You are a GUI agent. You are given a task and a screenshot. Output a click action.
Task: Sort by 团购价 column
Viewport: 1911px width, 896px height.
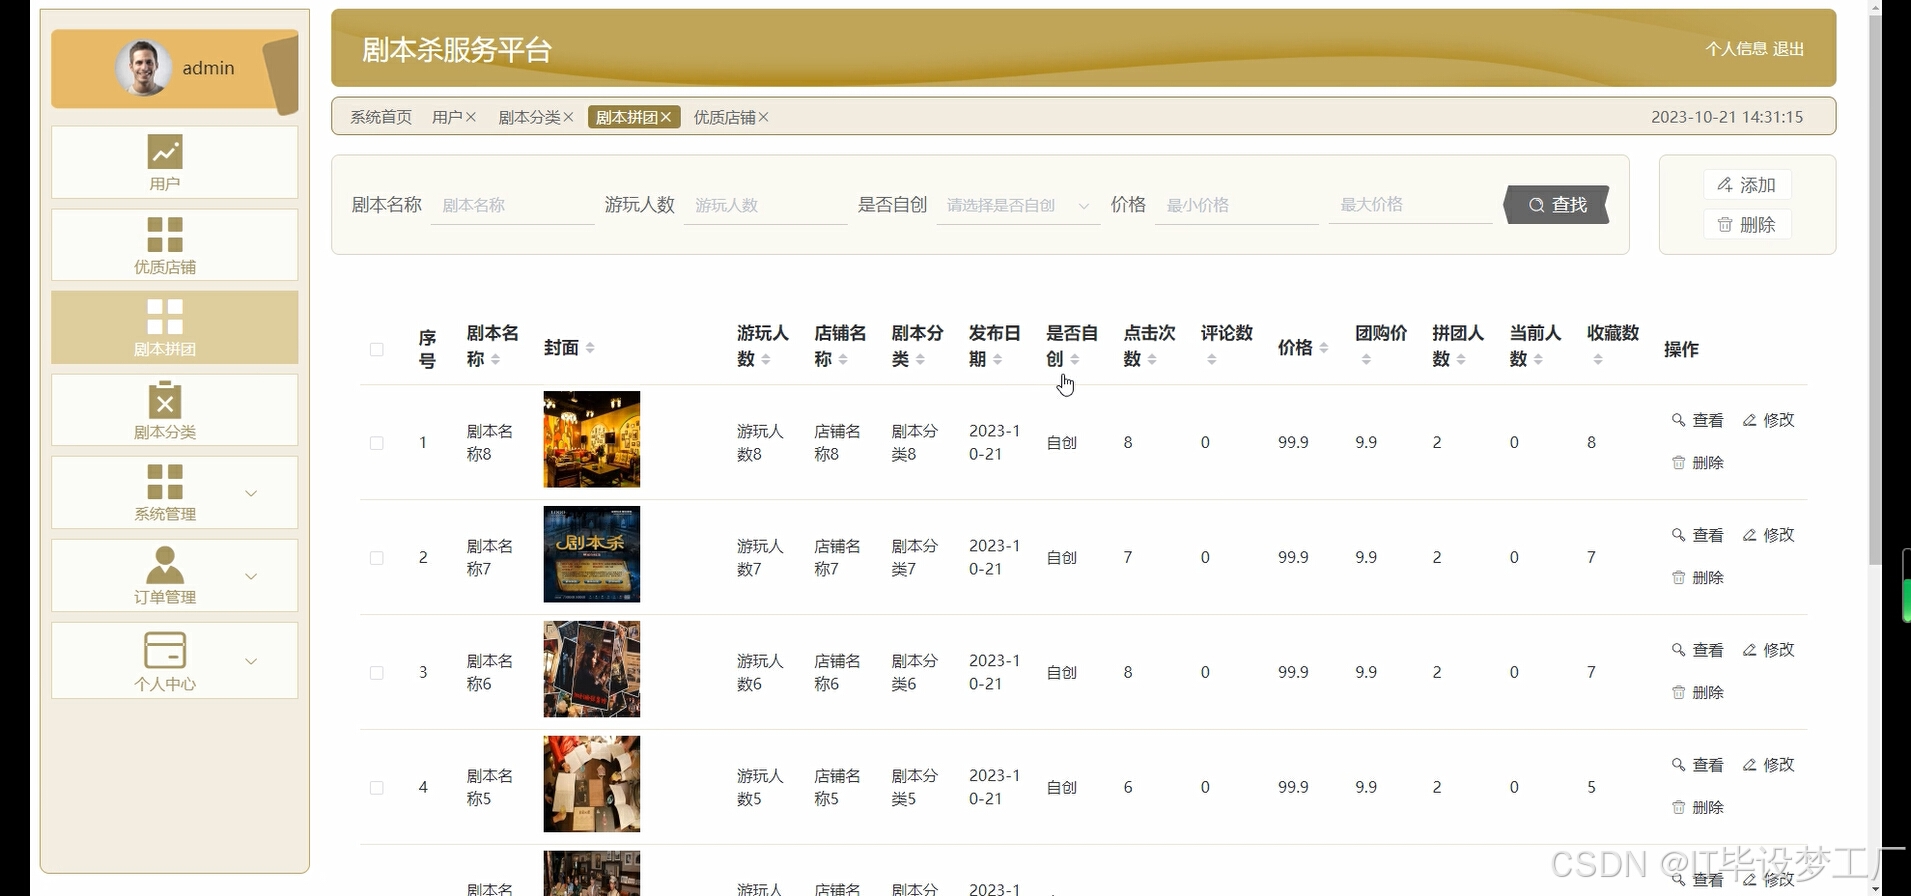[x=1366, y=359]
